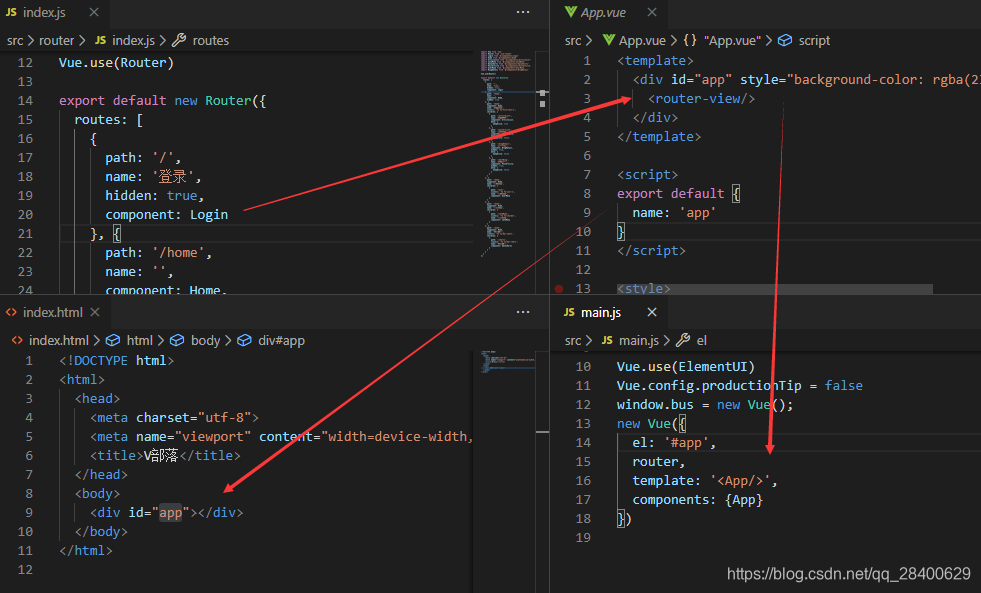Click 'export default new Router({' line
Viewport: 981px width, 593px height.
pos(163,101)
